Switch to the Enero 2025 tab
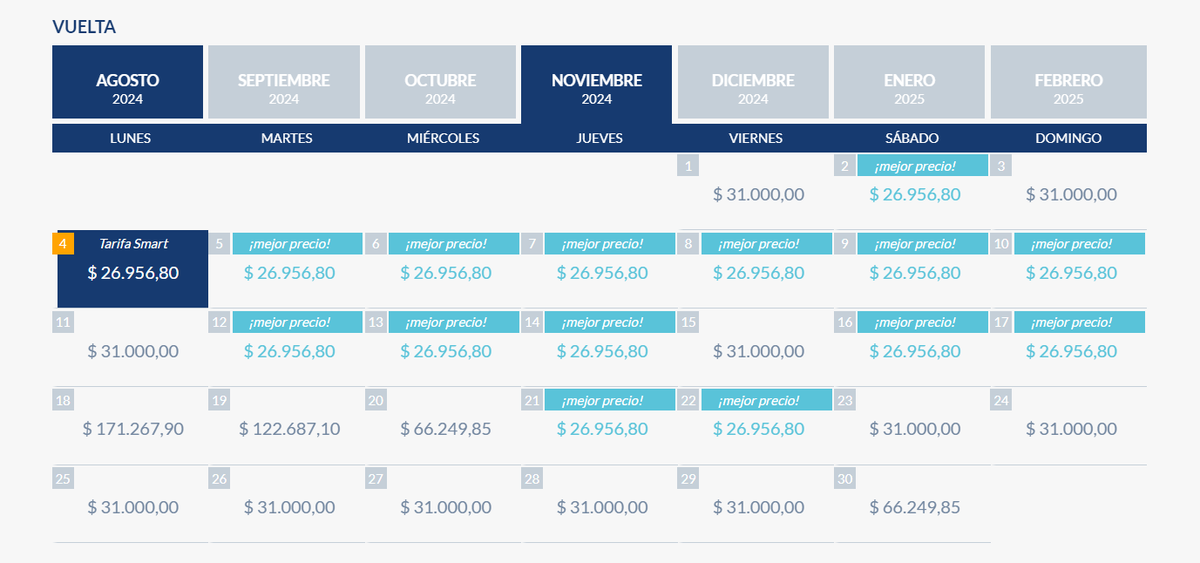This screenshot has width=1200, height=563. click(x=909, y=88)
